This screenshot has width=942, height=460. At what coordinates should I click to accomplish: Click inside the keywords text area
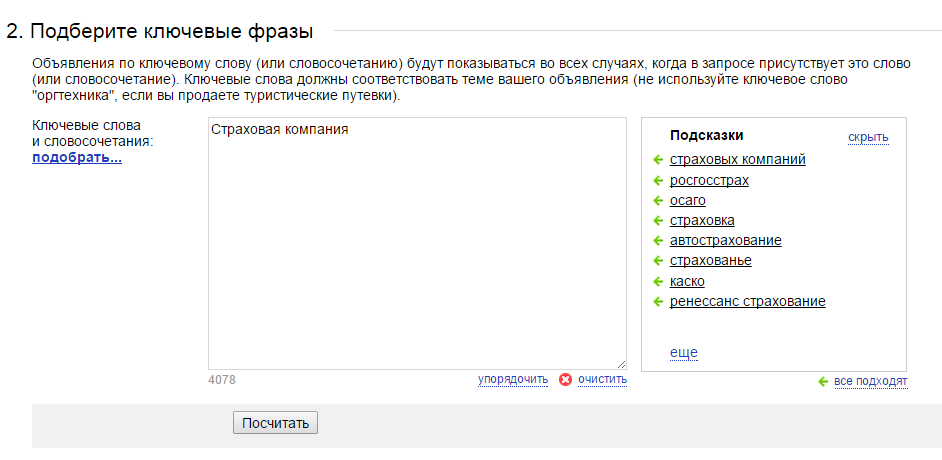pyautogui.click(x=418, y=243)
